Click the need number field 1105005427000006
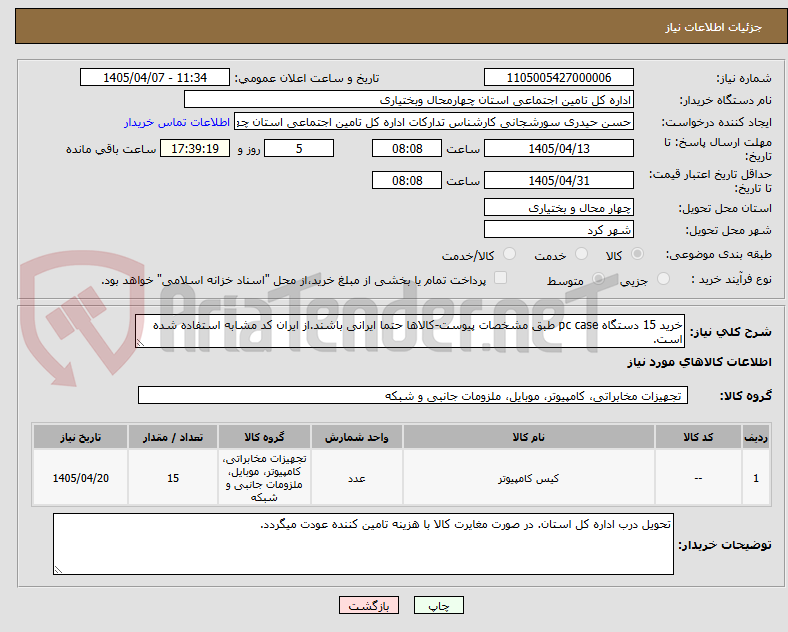The image size is (788, 632). pos(559,77)
